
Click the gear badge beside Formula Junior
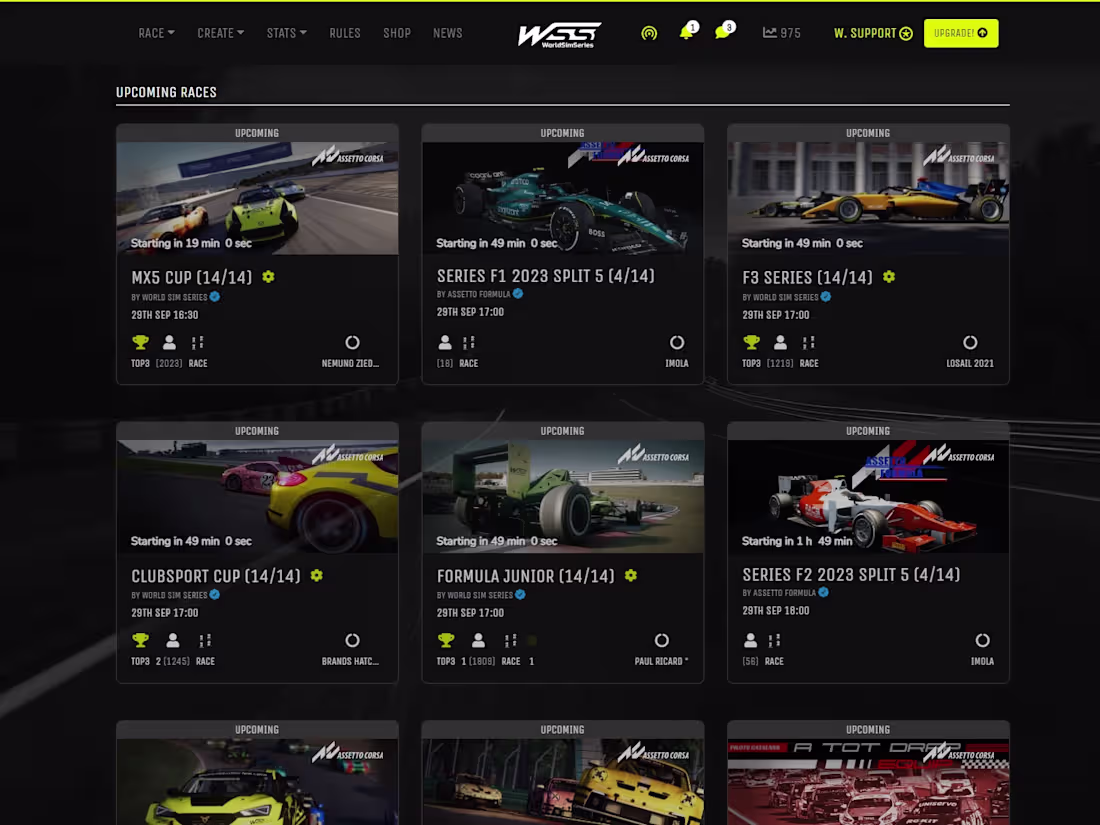[631, 575]
